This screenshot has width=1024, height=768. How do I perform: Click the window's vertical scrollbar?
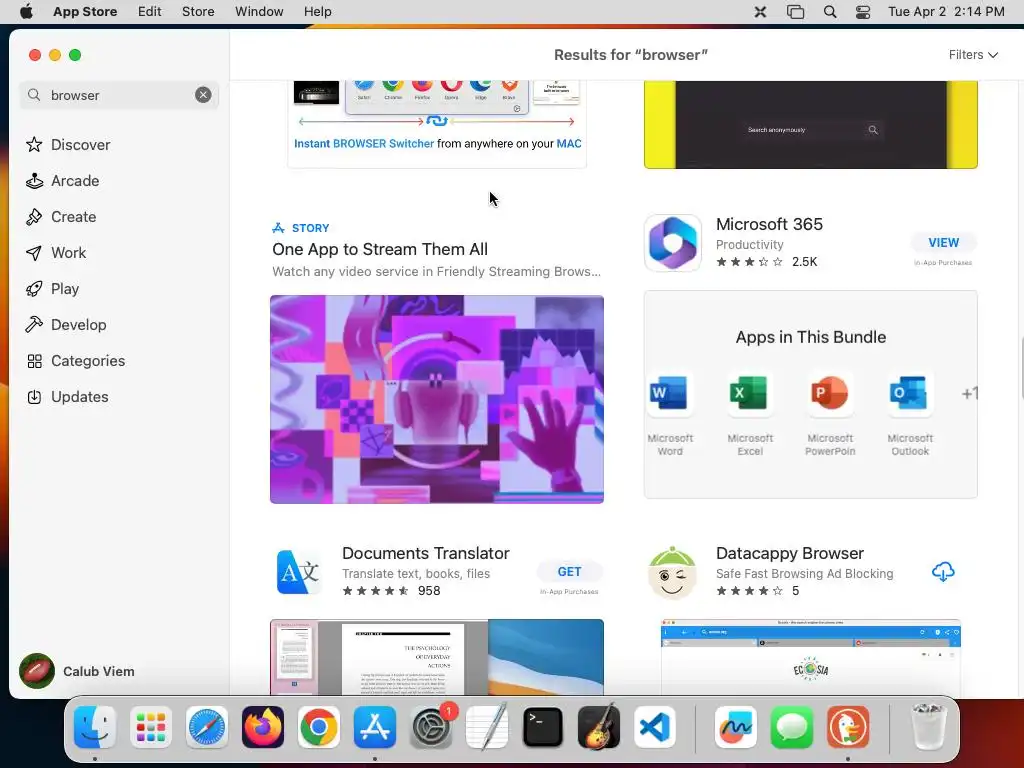[x=1021, y=367]
